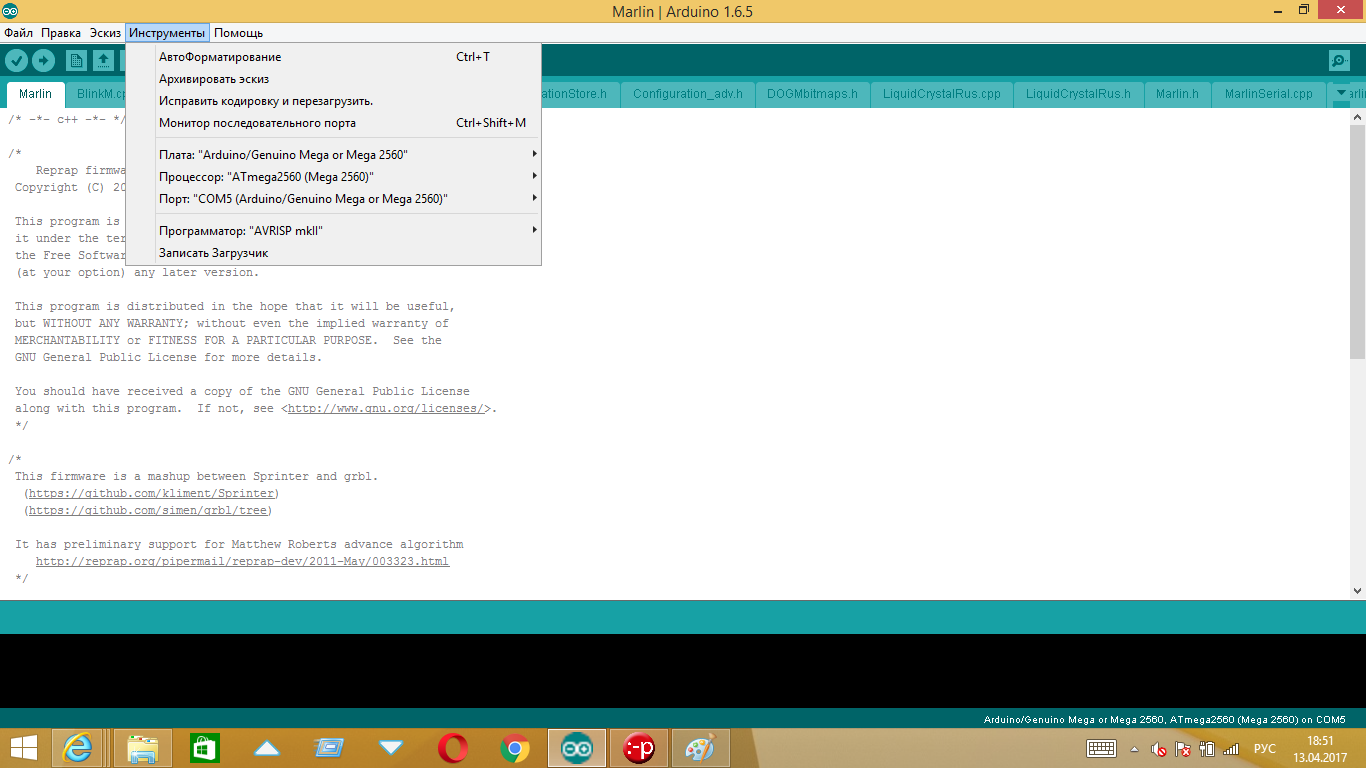Switch to the Configuration_adv.h tab
1366x768 pixels.
tap(687, 94)
